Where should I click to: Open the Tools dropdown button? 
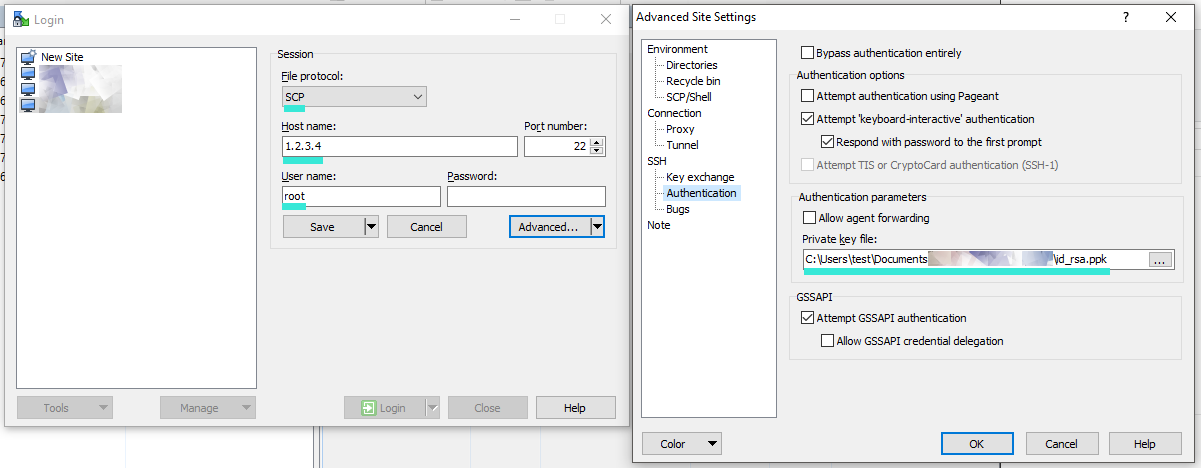[65, 408]
